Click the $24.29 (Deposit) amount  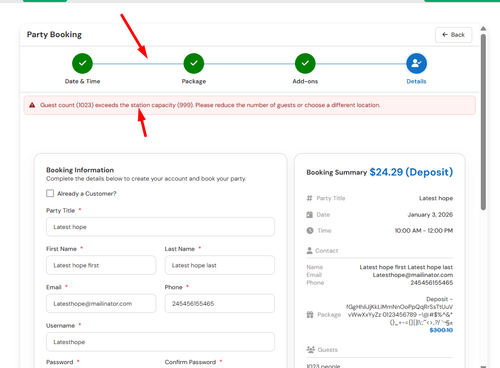411,172
